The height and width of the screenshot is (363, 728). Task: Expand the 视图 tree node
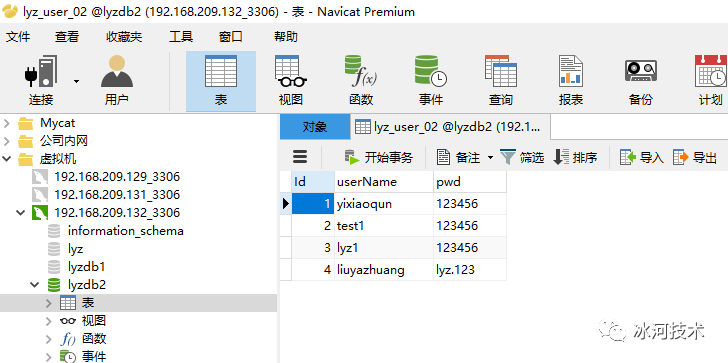tap(49, 321)
